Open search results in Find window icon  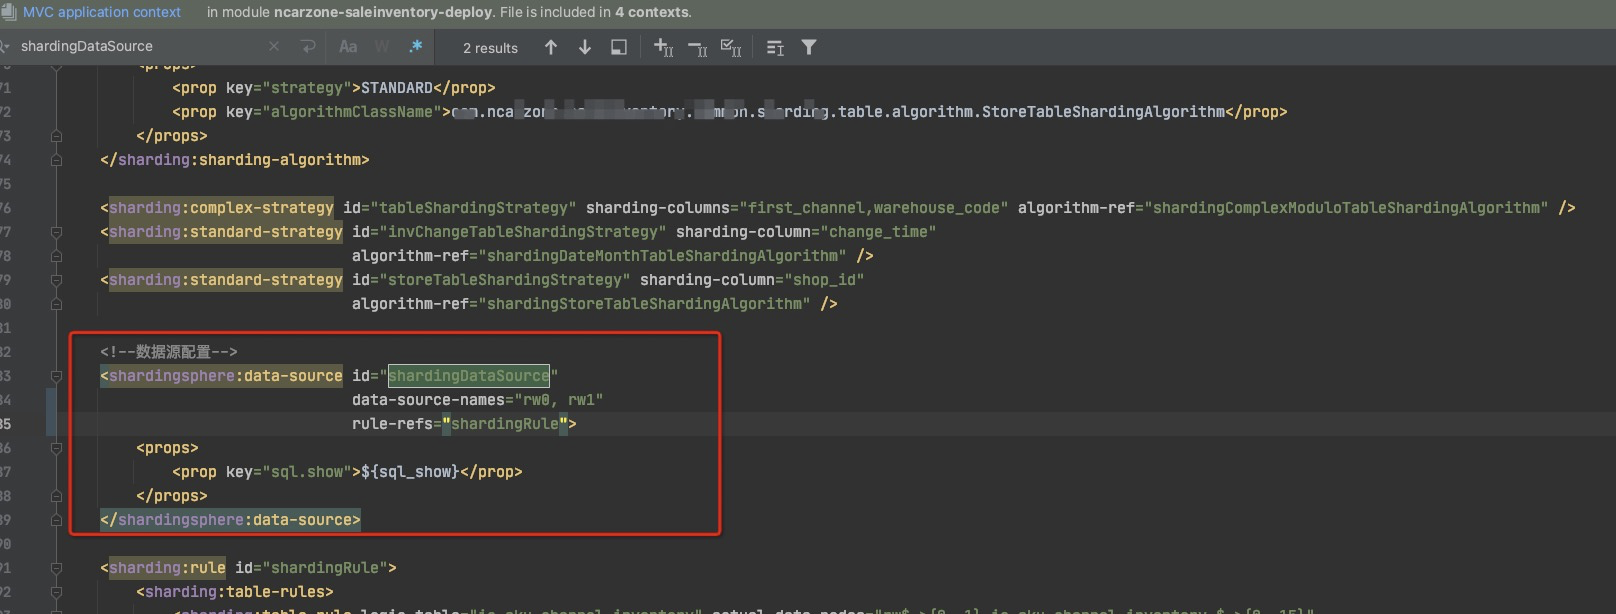coord(619,47)
